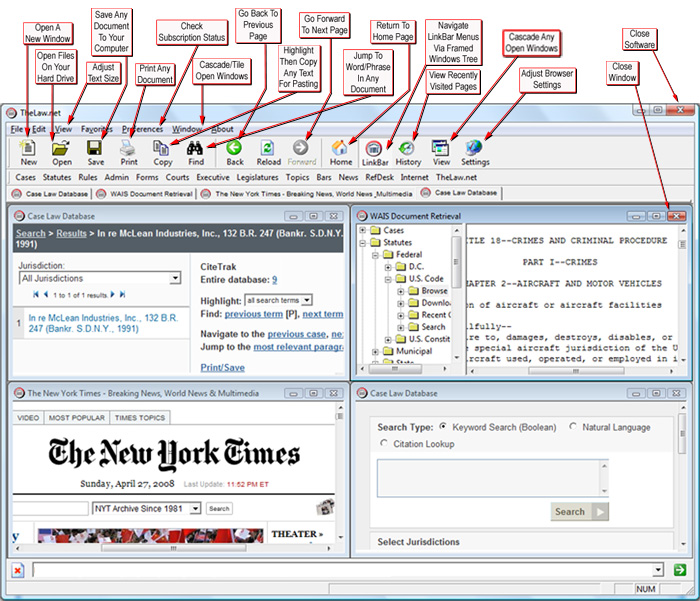Click the WAIS tree vertical scrollbar thumb
The image size is (700, 601).
[456, 262]
